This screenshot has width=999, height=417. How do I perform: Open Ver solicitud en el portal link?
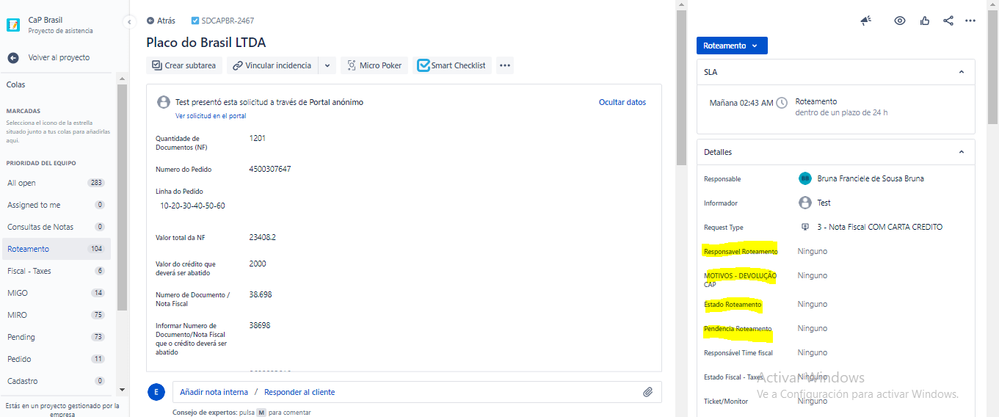210,116
